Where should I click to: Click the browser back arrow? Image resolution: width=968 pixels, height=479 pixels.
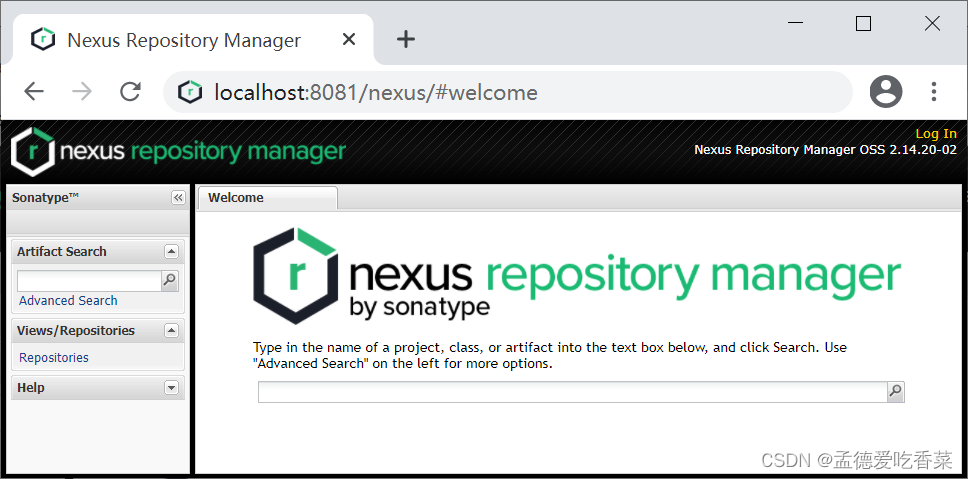(x=34, y=92)
